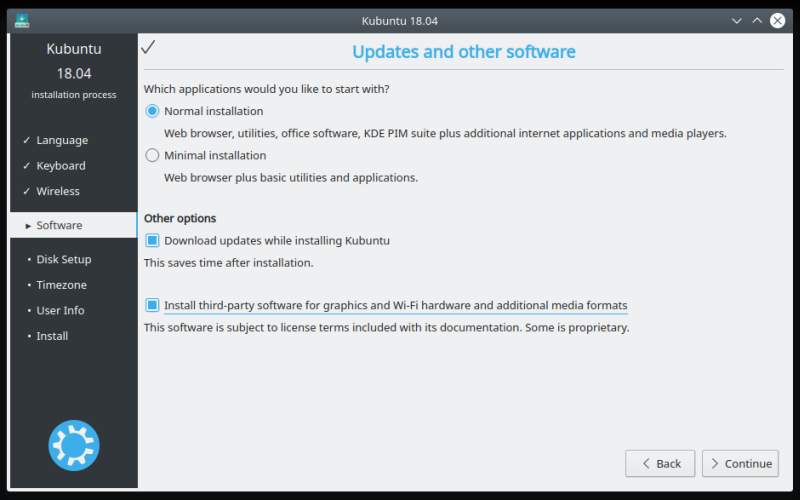Click 'This saves time after installation.' text

229,263
